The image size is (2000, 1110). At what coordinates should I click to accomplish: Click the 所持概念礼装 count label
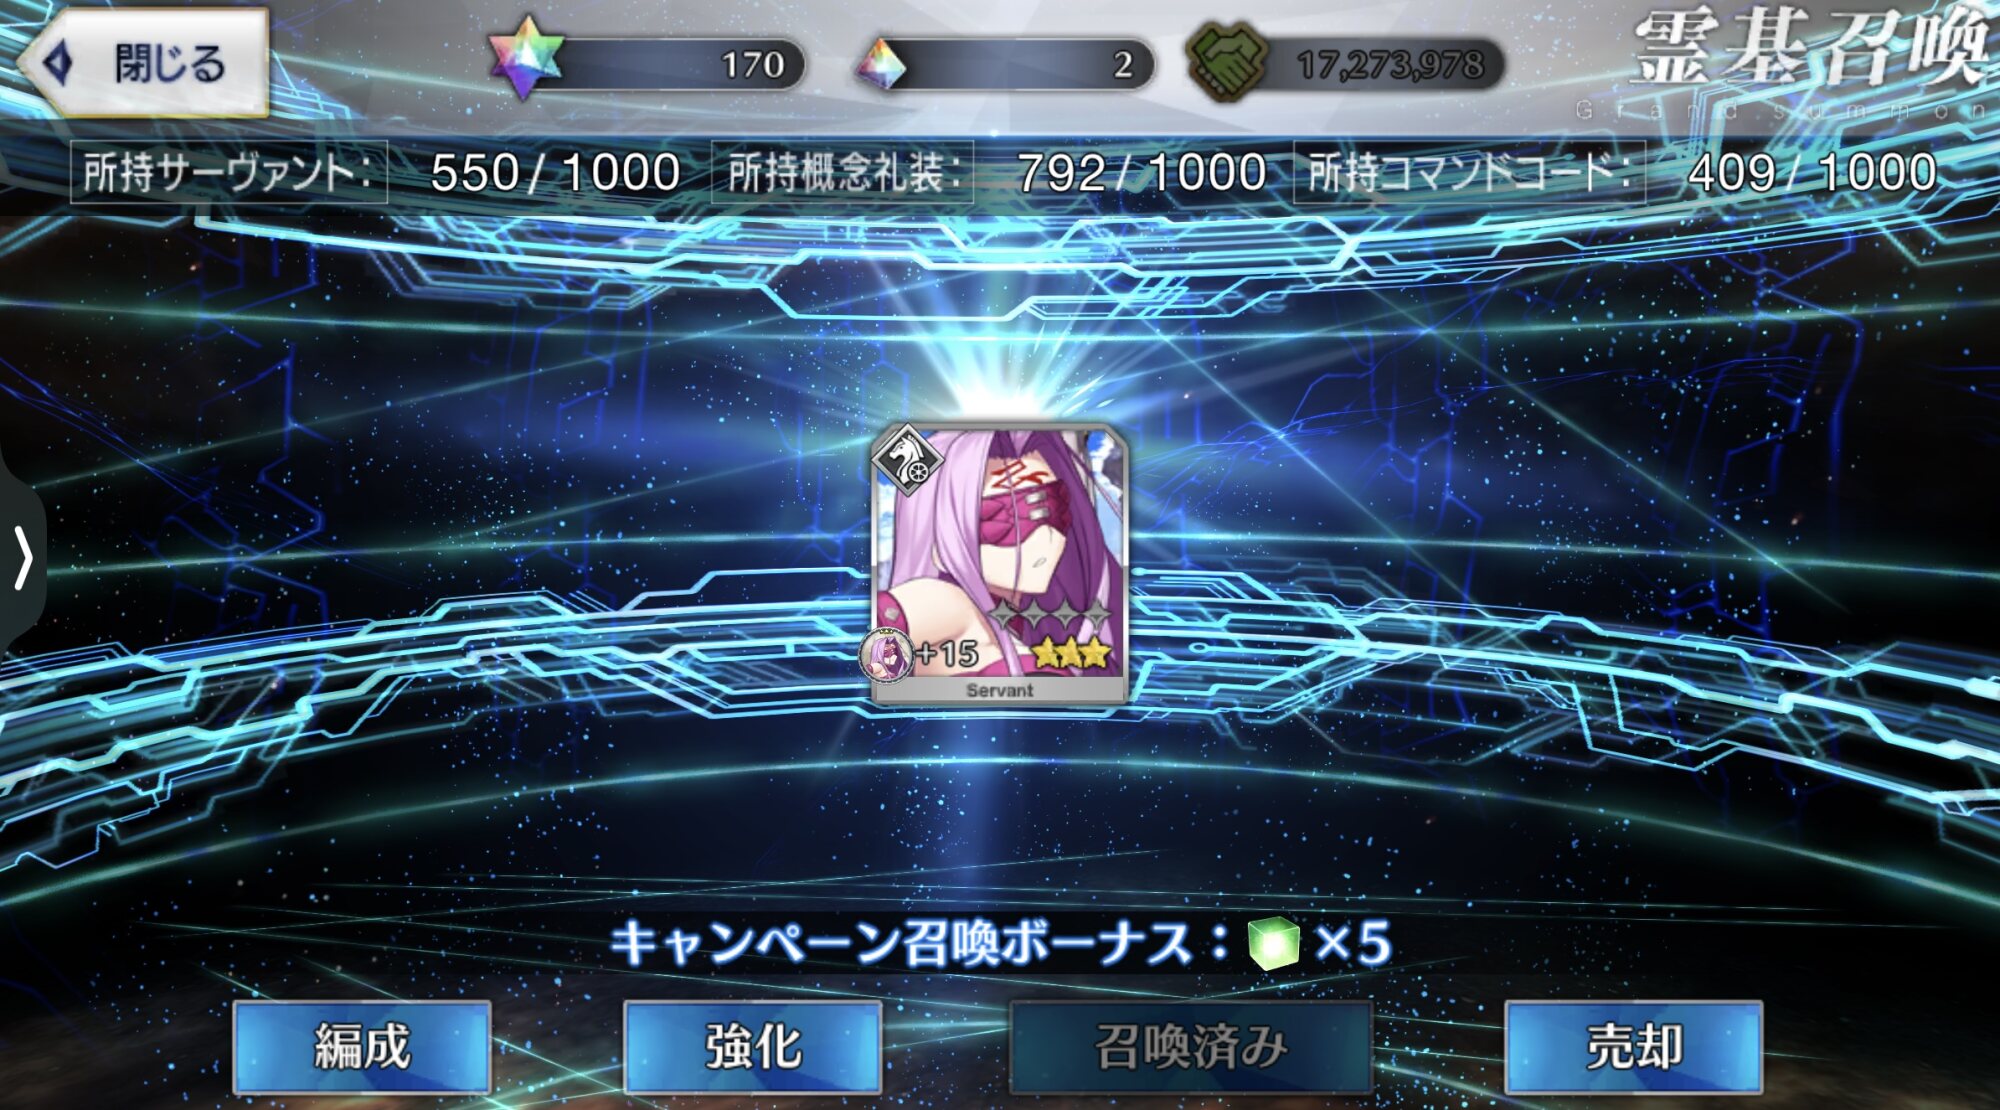[842, 173]
